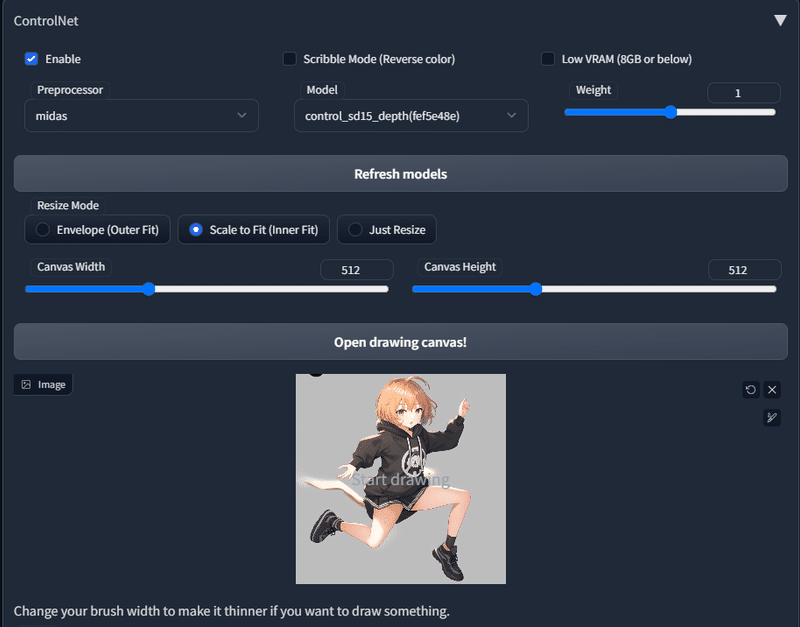Viewport: 800px width, 627px height.
Task: Enable Low VRAM (8GB or below)
Action: pyautogui.click(x=547, y=59)
